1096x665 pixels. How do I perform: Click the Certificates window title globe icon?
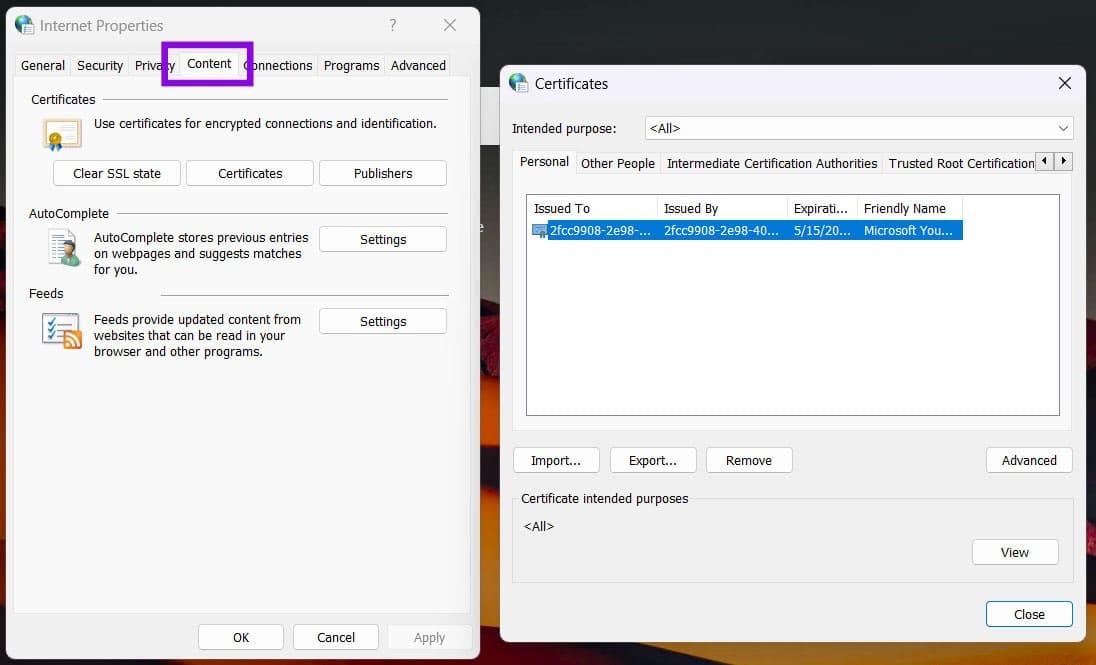pyautogui.click(x=519, y=83)
